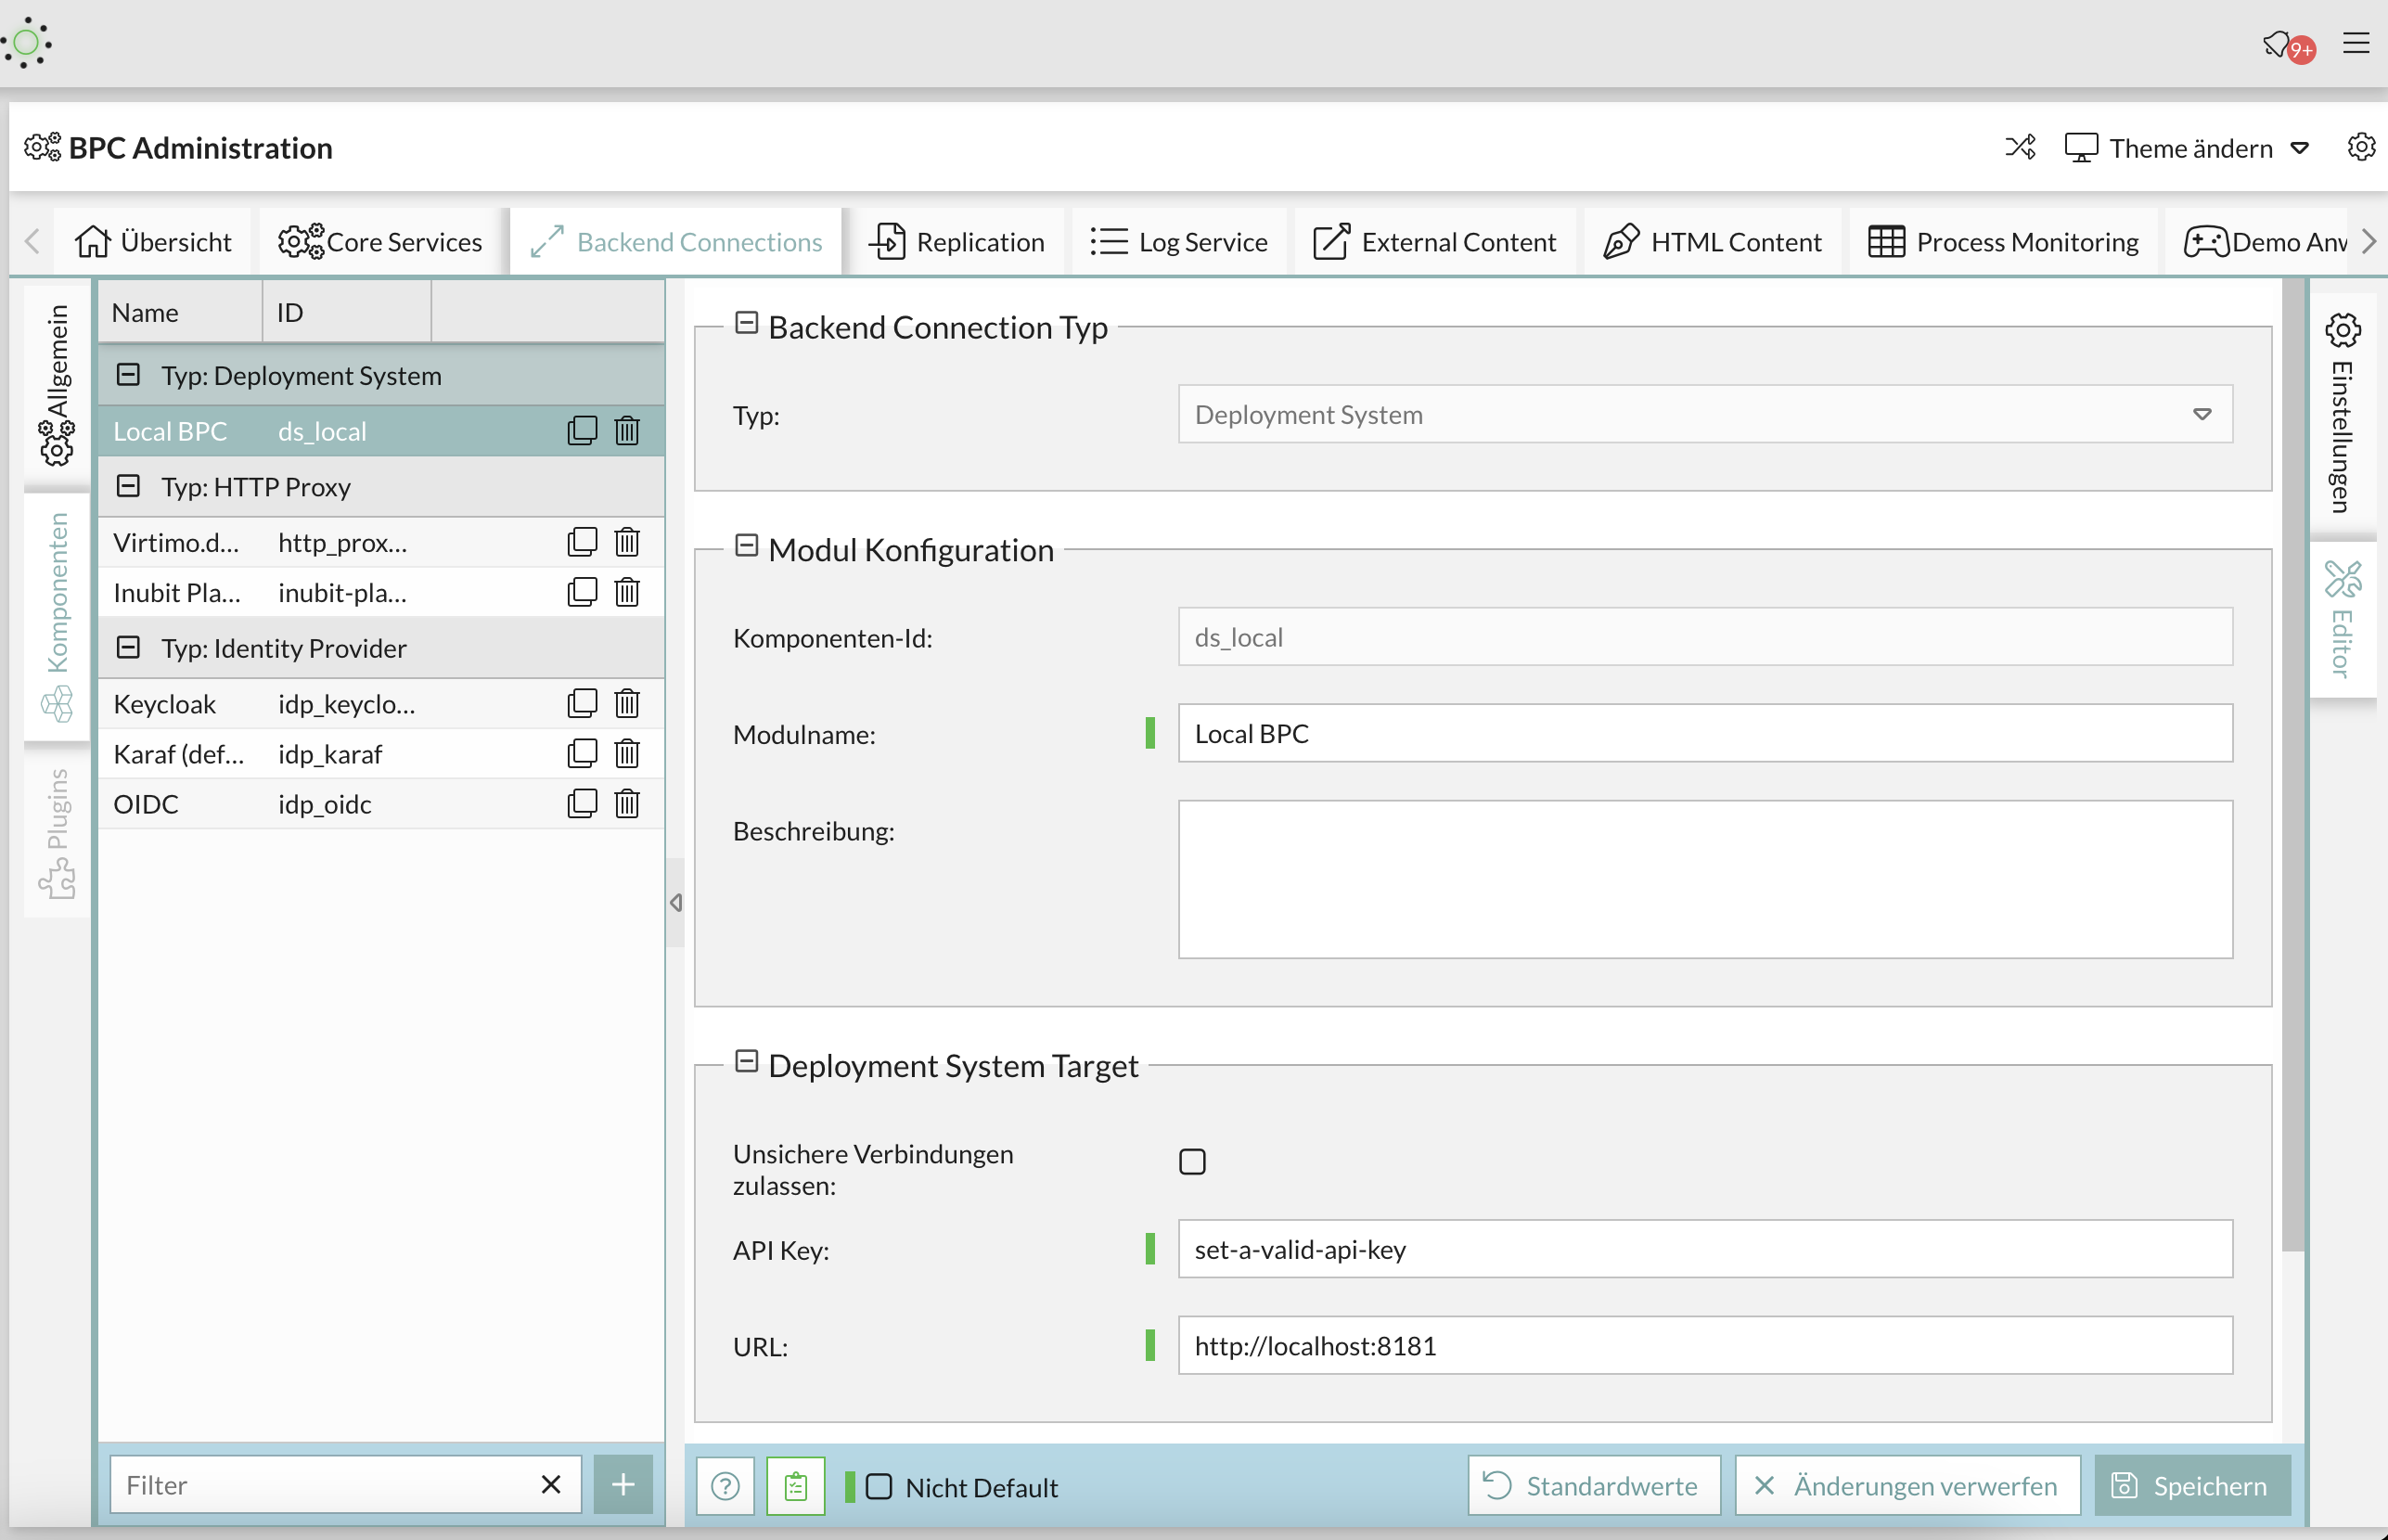2388x1540 pixels.
Task: Toggle Unsichere Verbindungen zulassen checkbox
Action: click(x=1192, y=1162)
